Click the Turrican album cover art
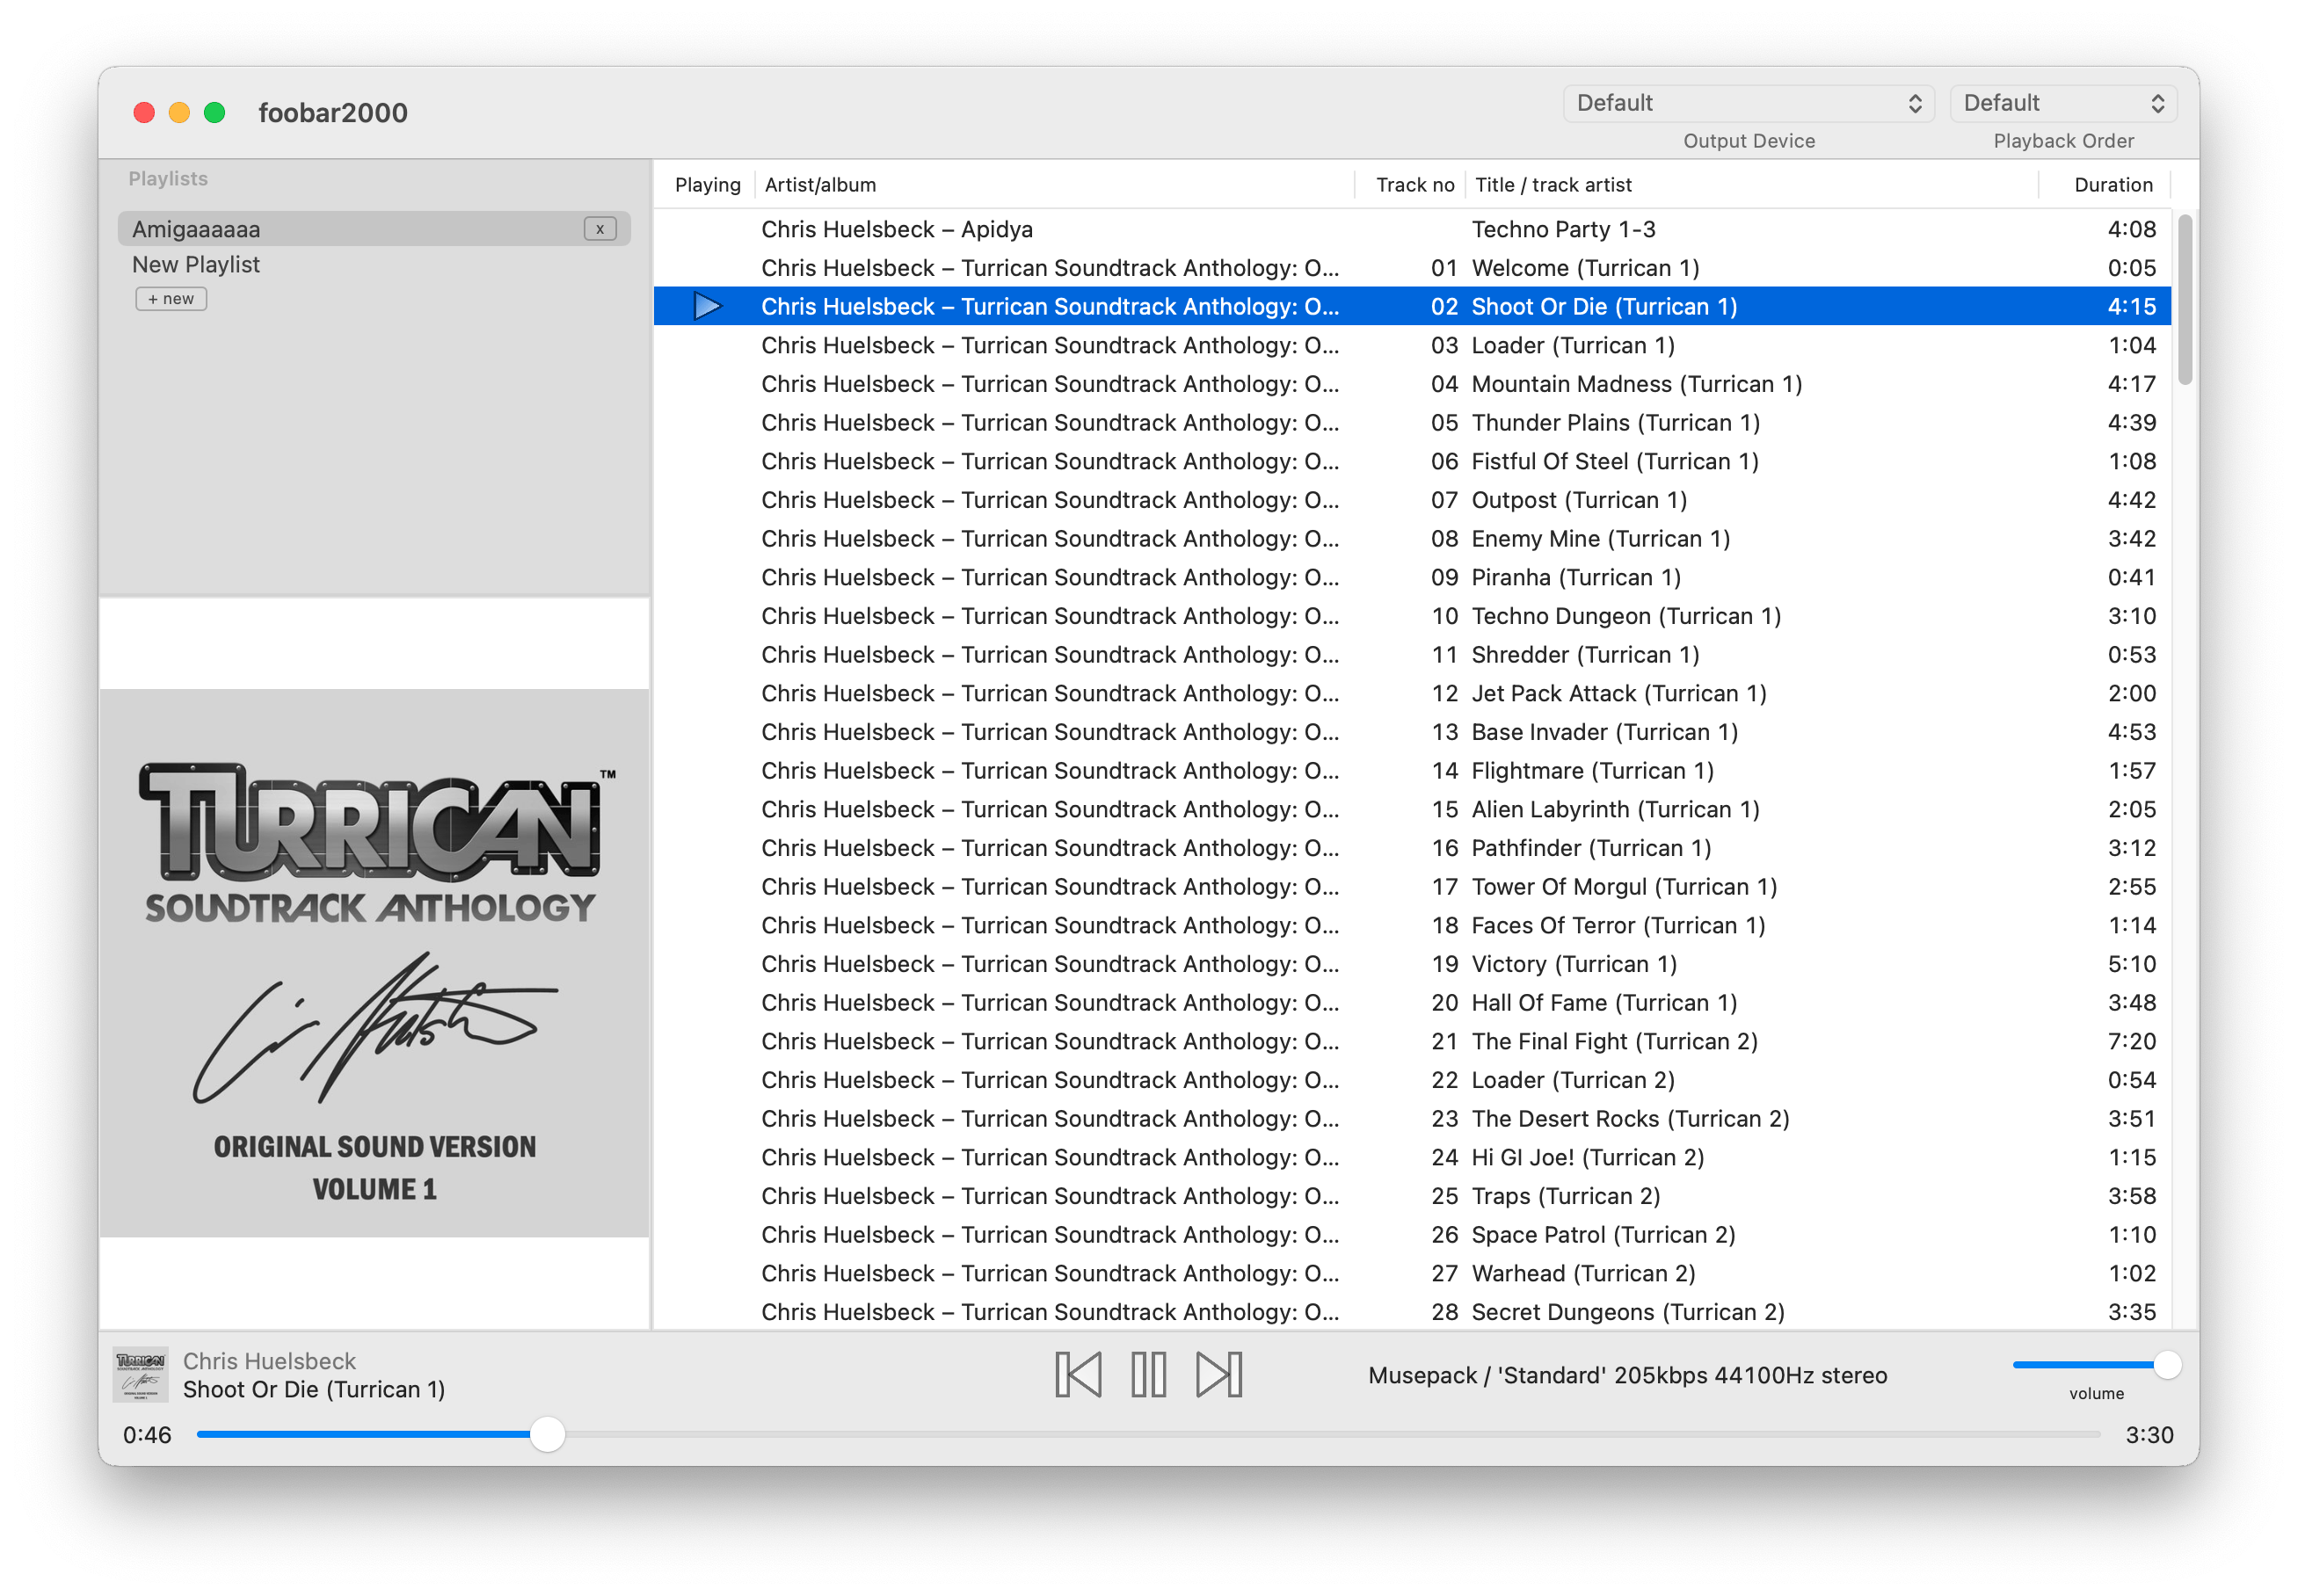This screenshot has height=1596, width=2298. 375,963
